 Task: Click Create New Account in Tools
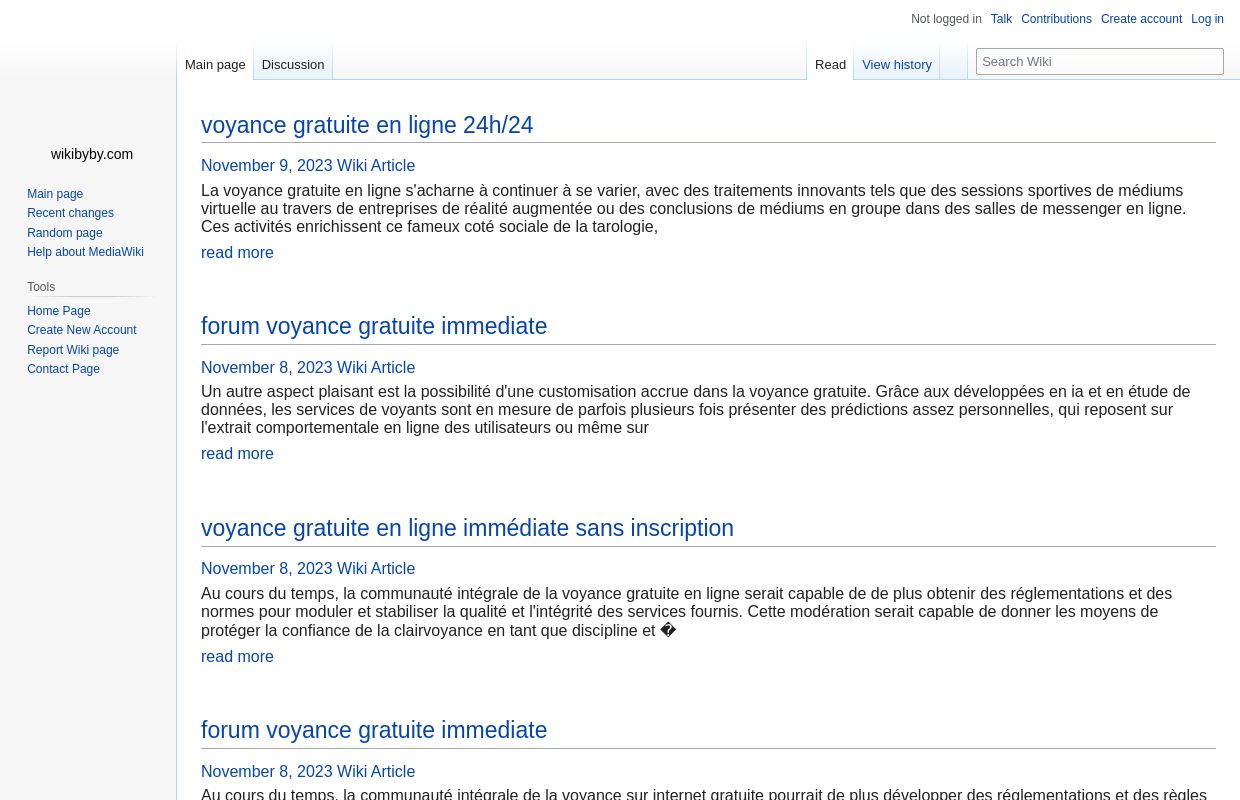(82, 330)
